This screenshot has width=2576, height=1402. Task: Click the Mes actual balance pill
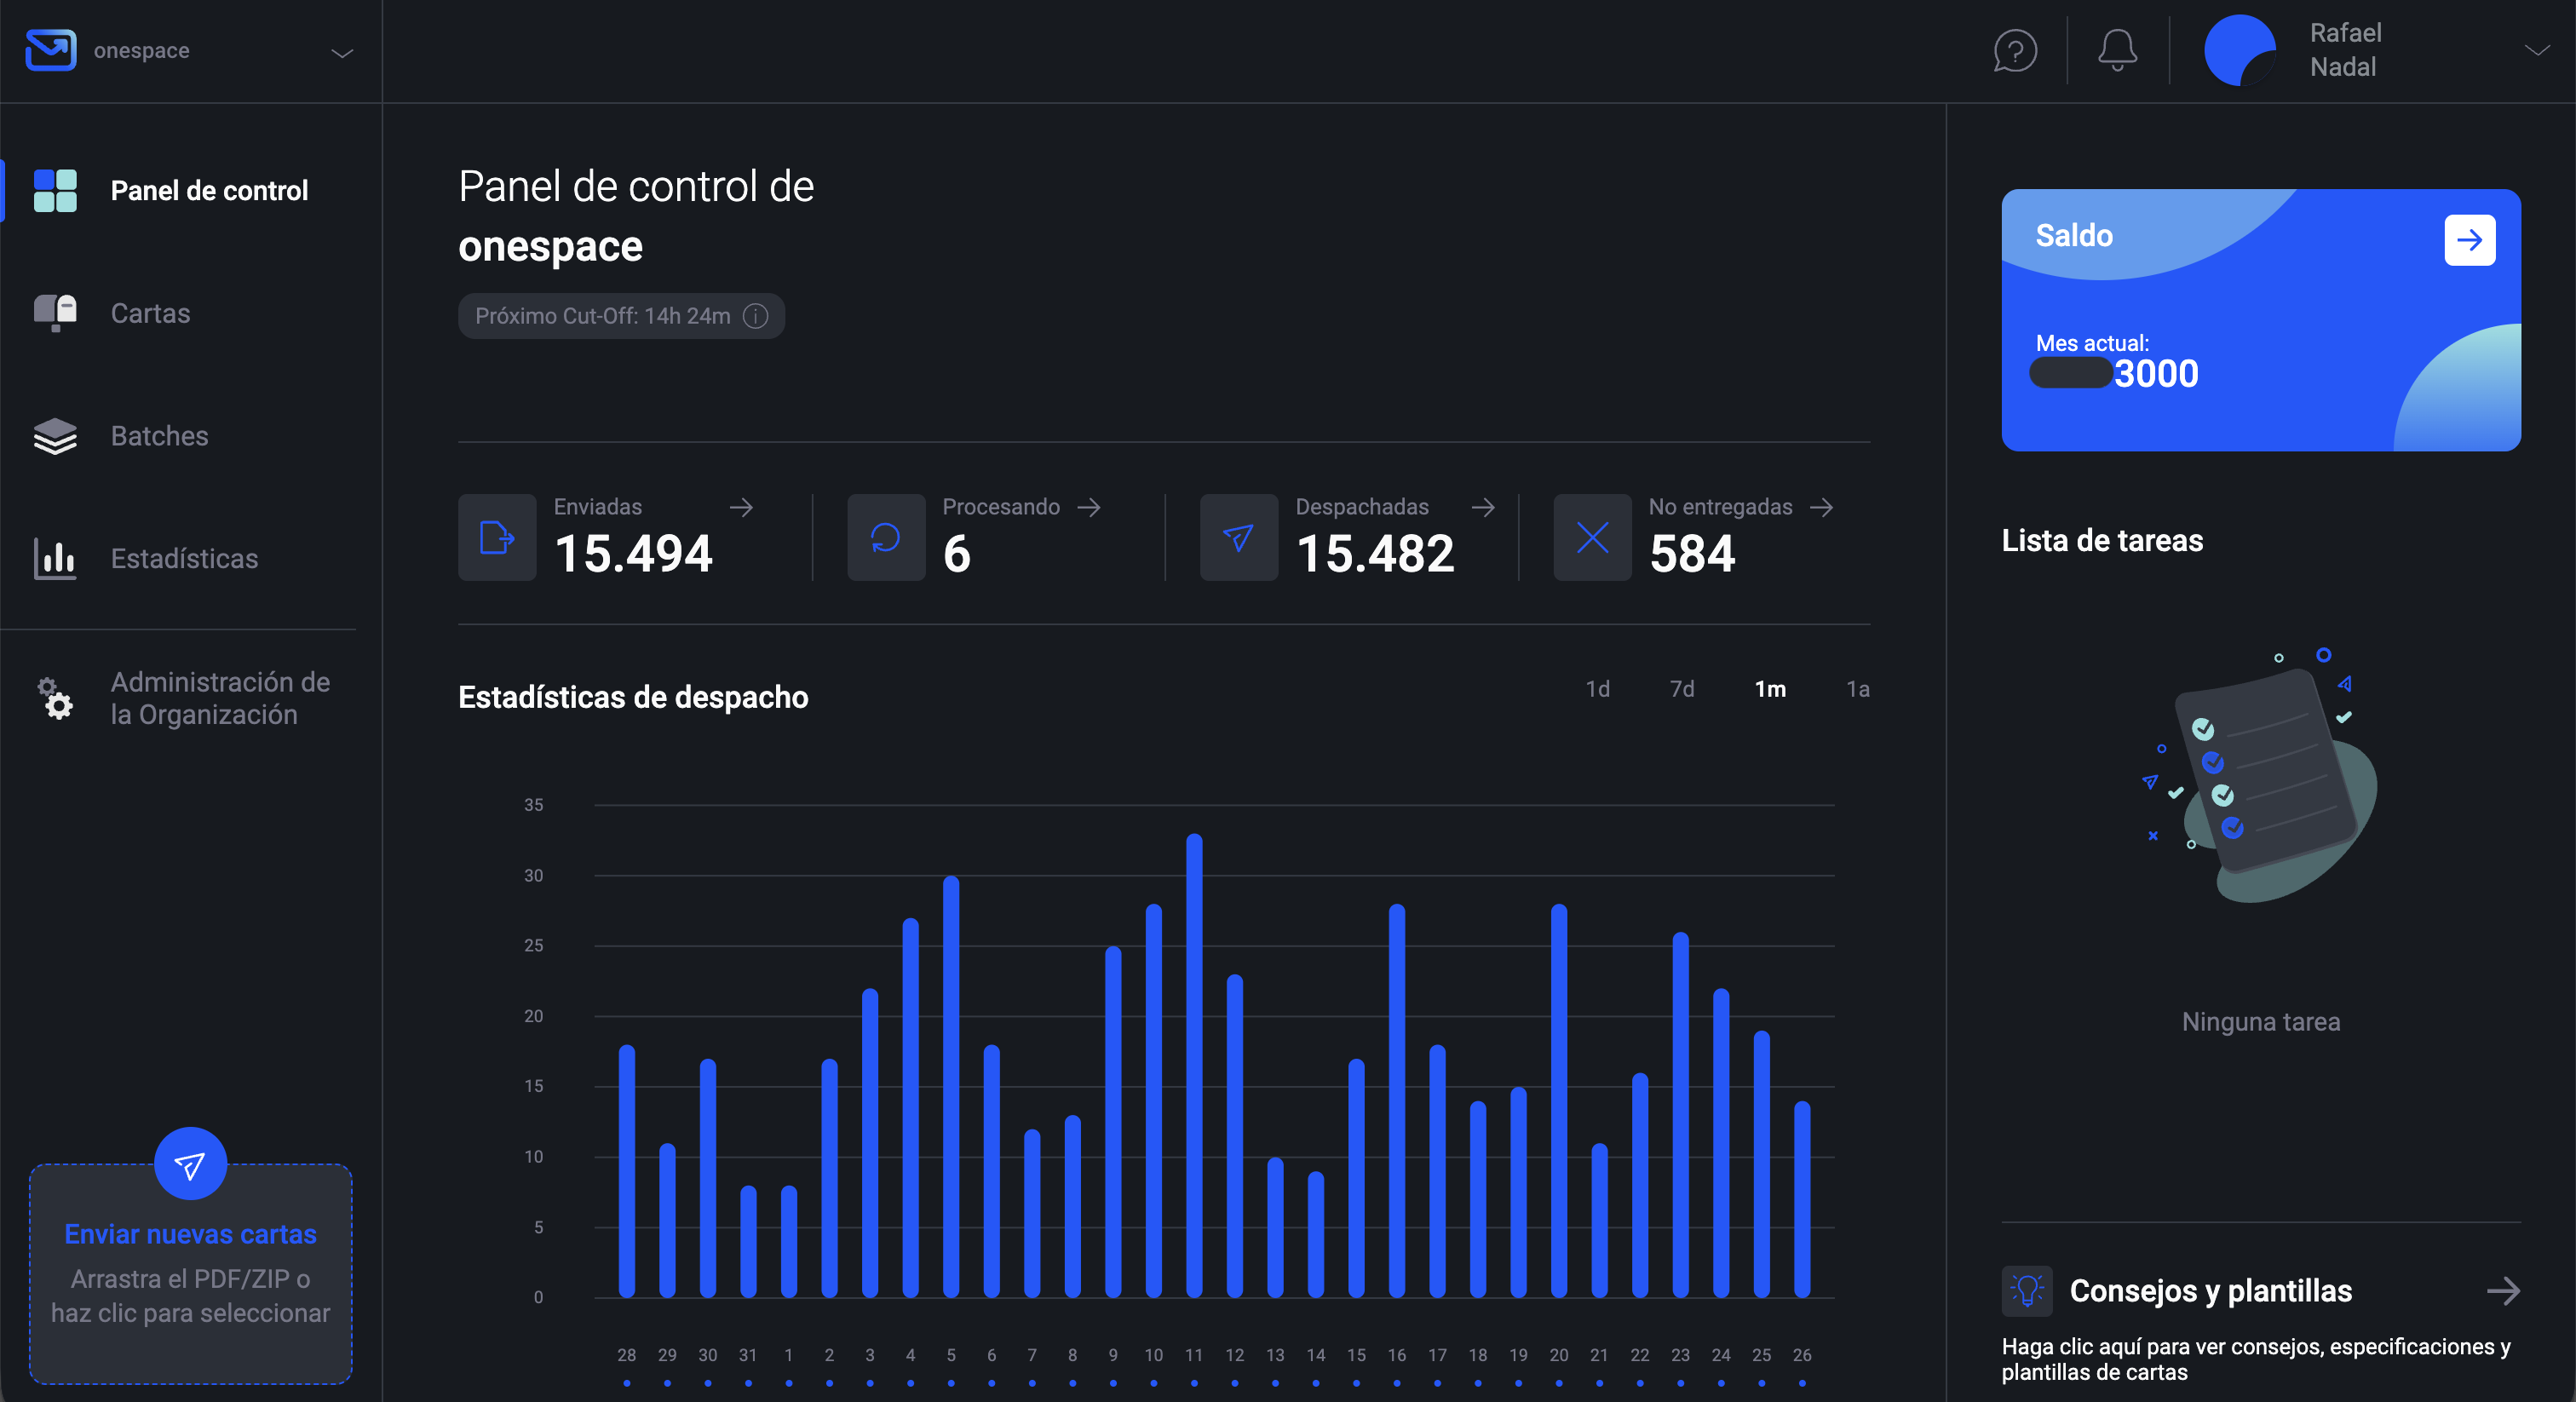point(2070,374)
